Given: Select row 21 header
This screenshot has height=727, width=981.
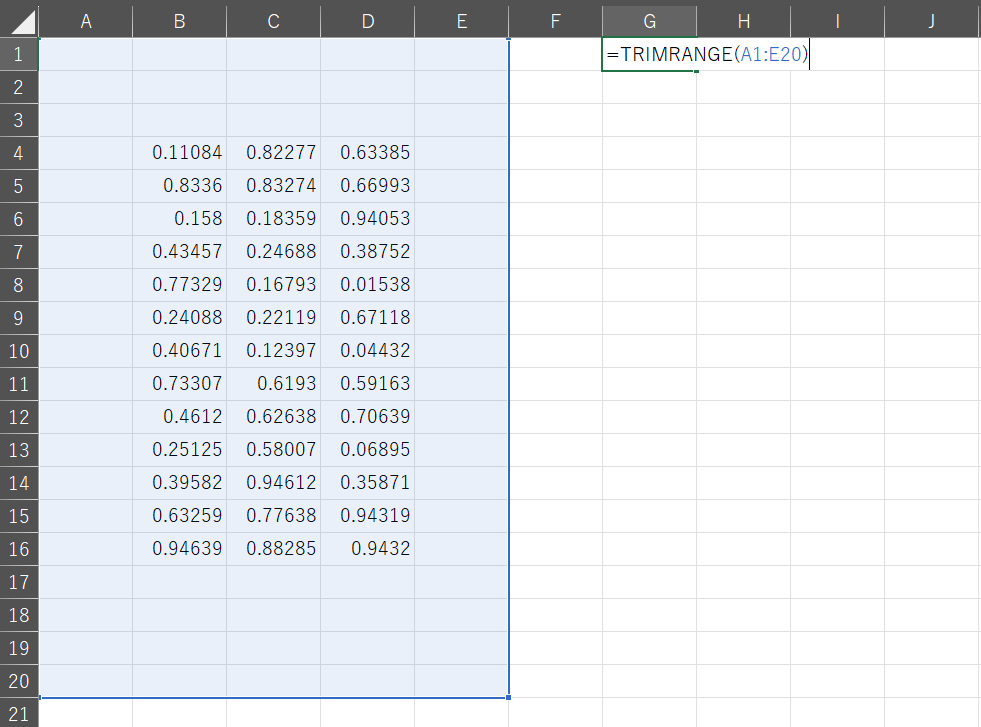Looking at the screenshot, I should click(x=19, y=712).
